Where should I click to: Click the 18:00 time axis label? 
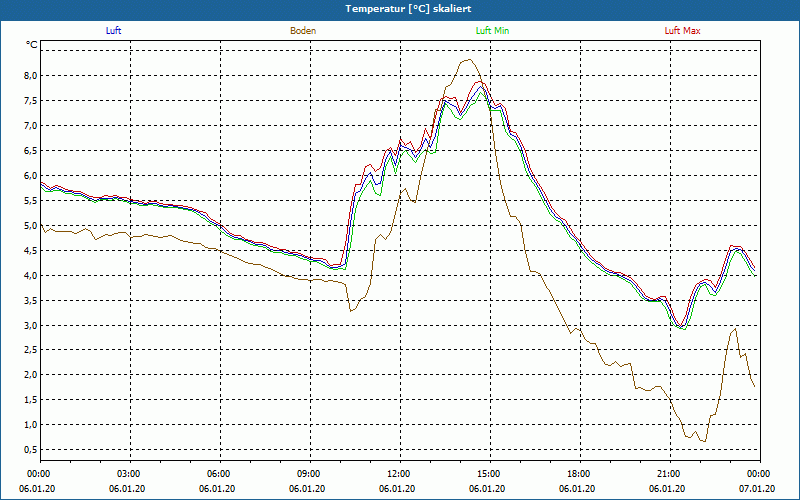click(580, 474)
